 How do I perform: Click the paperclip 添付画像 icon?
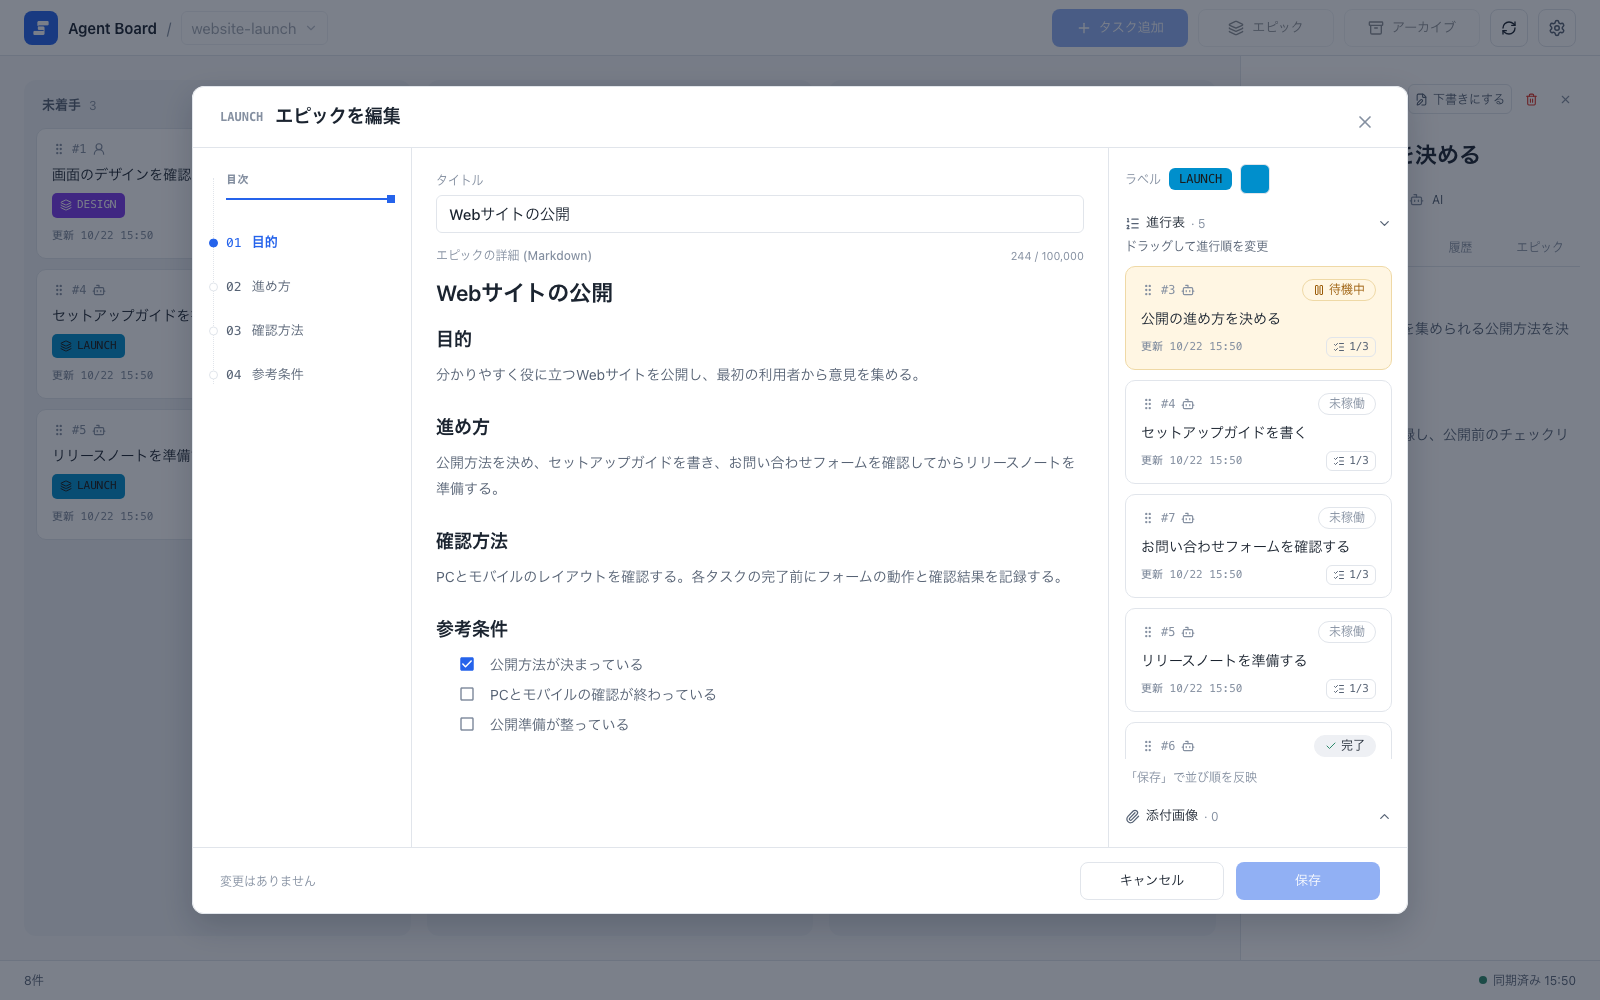(x=1133, y=816)
